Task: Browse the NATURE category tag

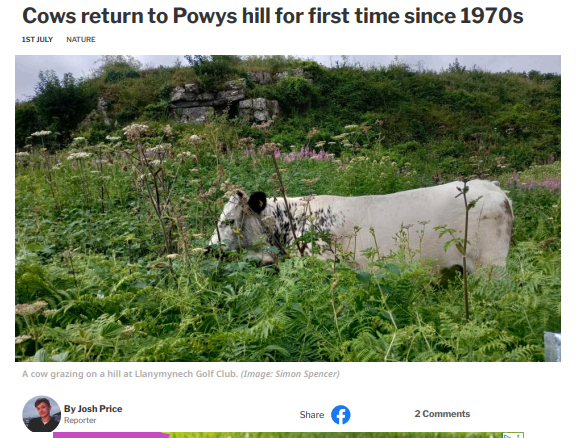Action: point(81,40)
